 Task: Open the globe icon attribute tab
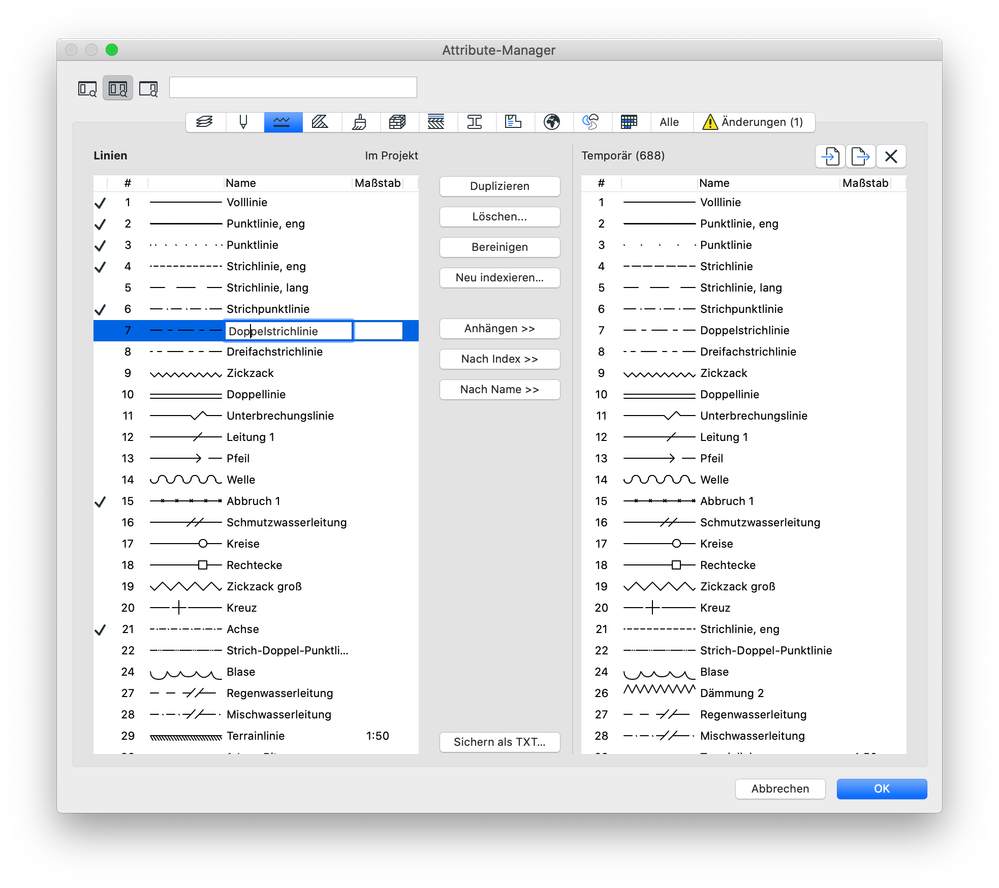552,122
